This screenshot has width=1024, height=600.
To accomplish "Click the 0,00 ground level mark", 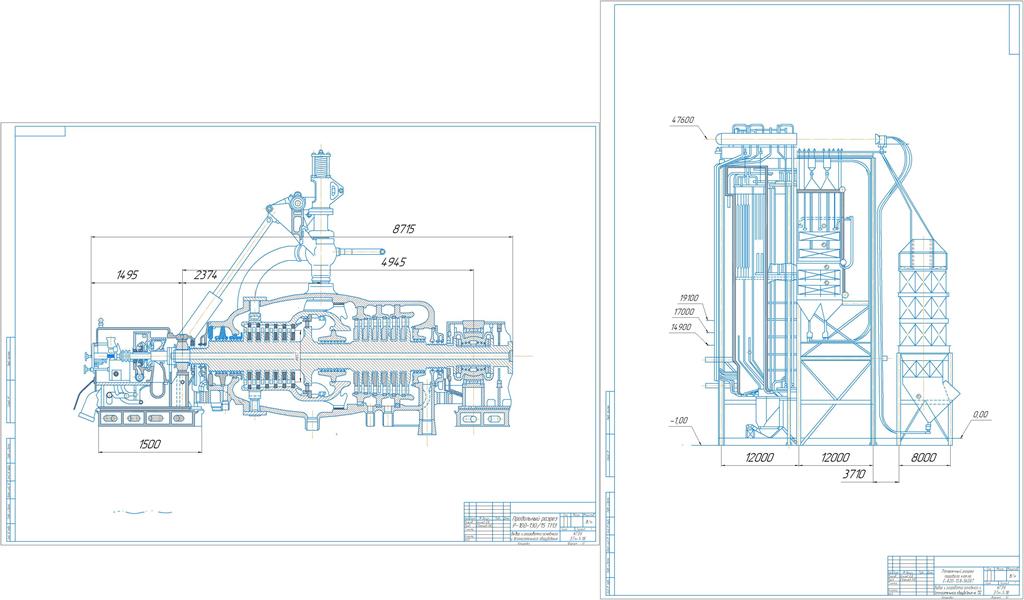I will click(x=980, y=414).
